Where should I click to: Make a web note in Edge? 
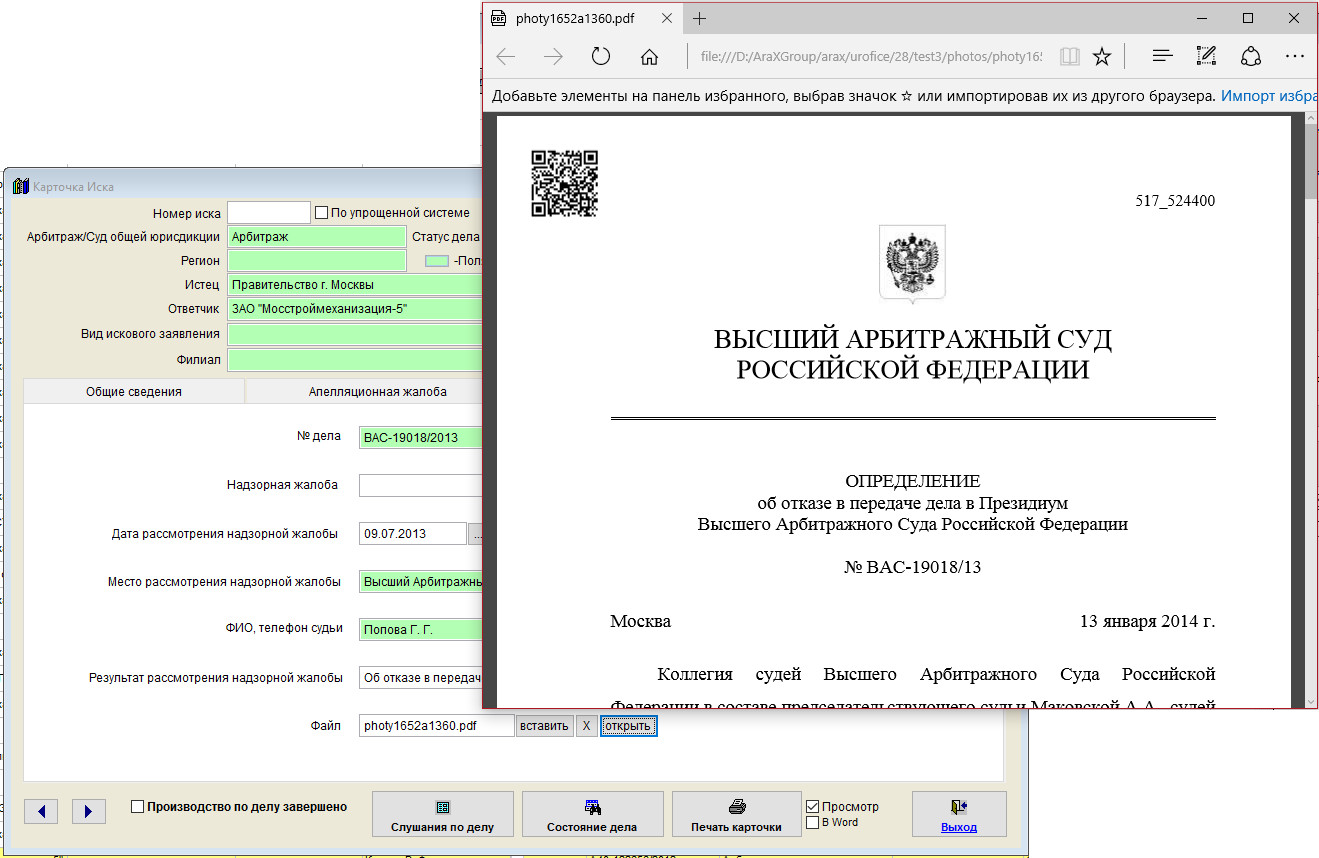tap(1206, 57)
